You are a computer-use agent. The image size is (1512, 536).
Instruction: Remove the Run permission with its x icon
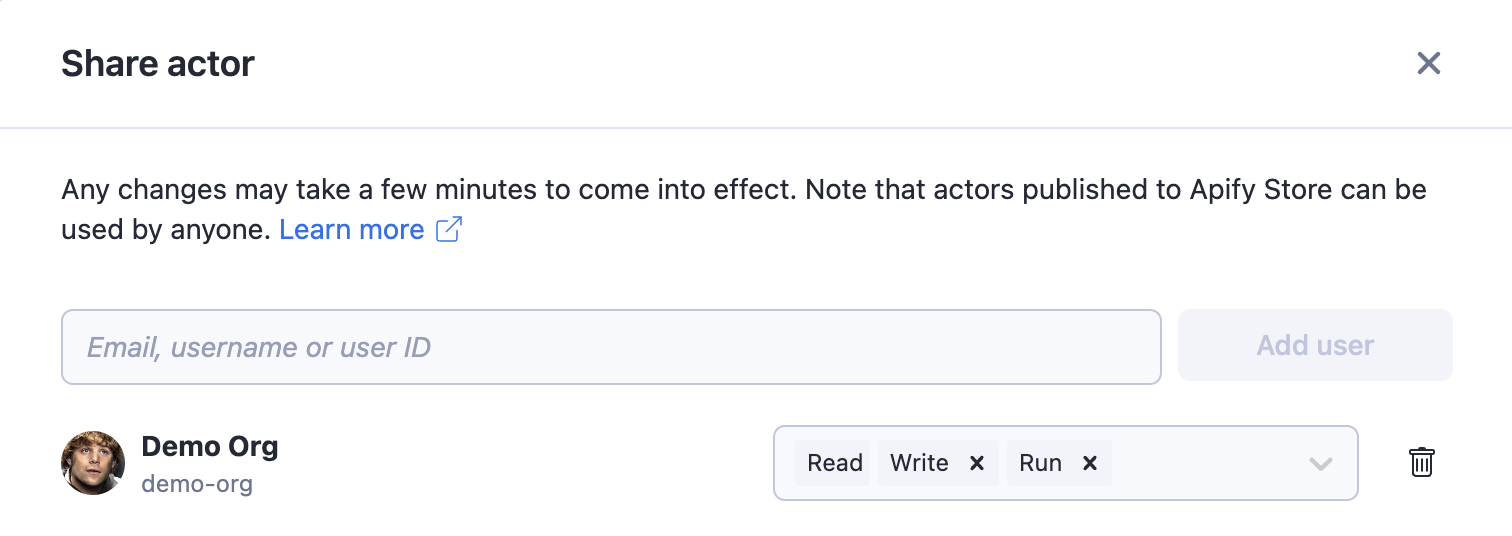pyautogui.click(x=1090, y=463)
